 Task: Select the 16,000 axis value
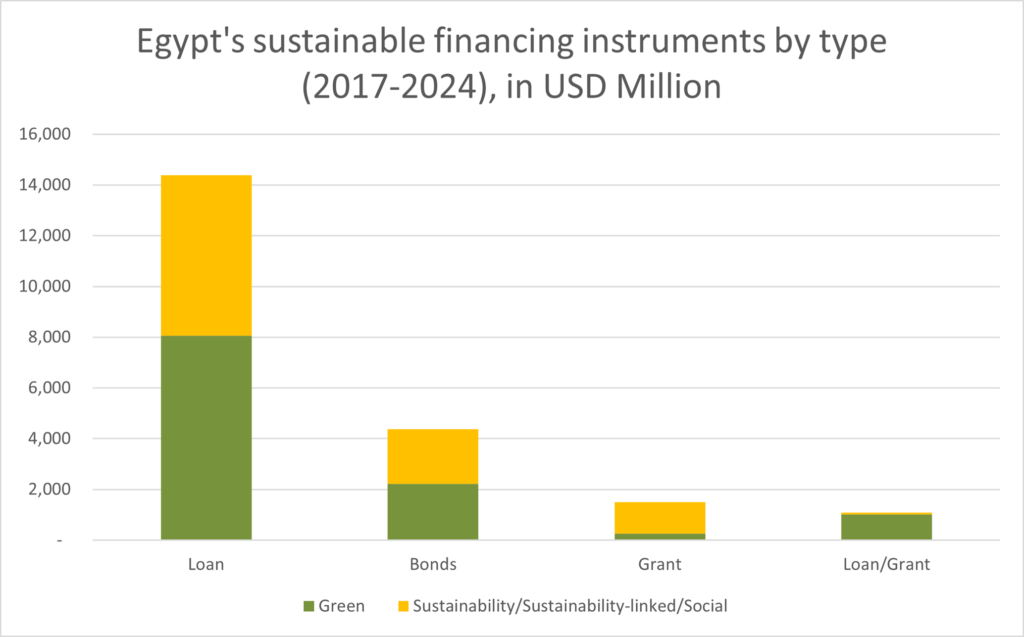pos(45,134)
